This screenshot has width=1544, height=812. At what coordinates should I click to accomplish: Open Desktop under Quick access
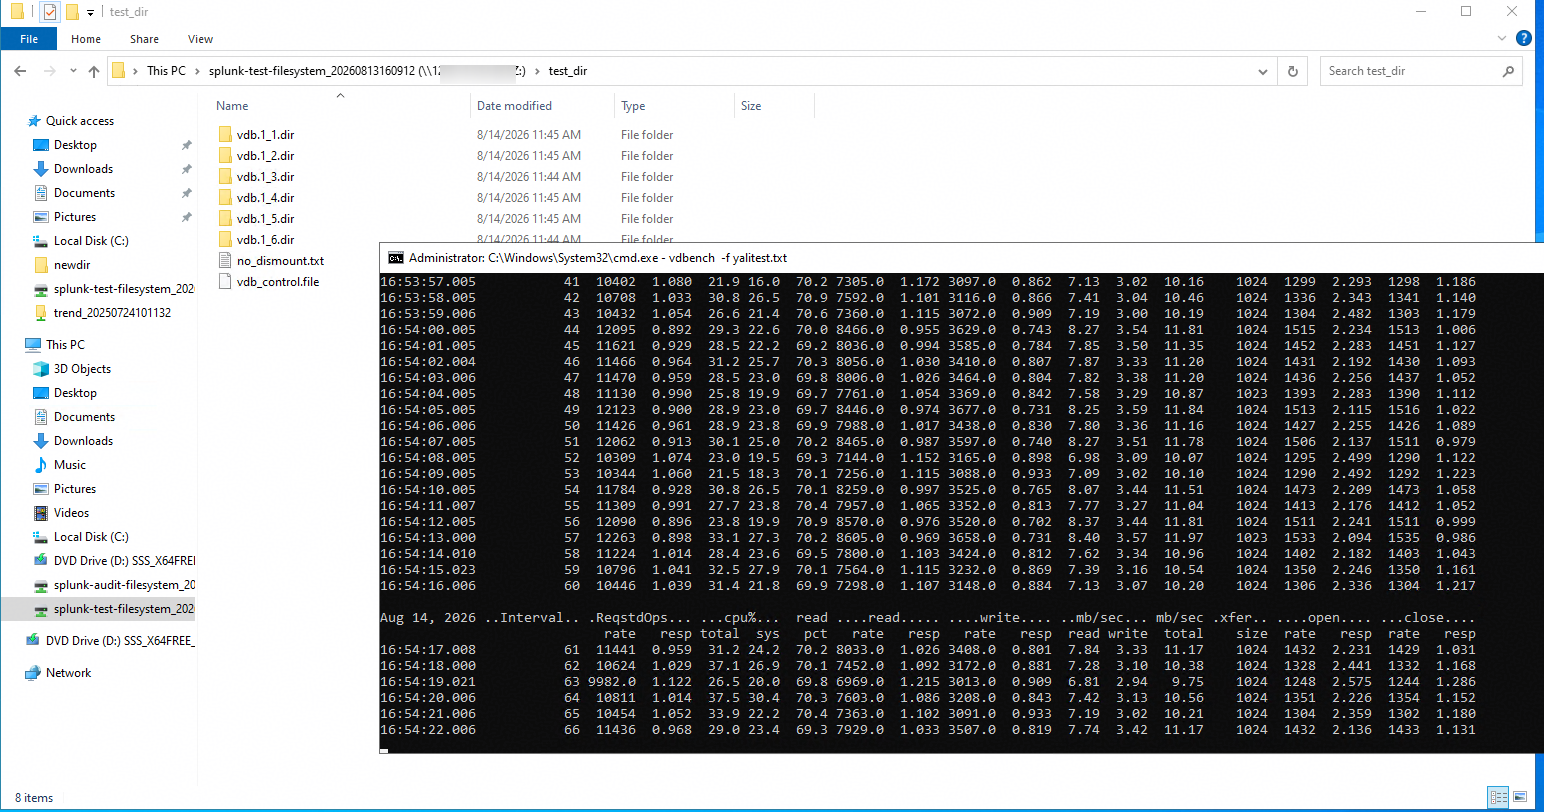pyautogui.click(x=75, y=145)
